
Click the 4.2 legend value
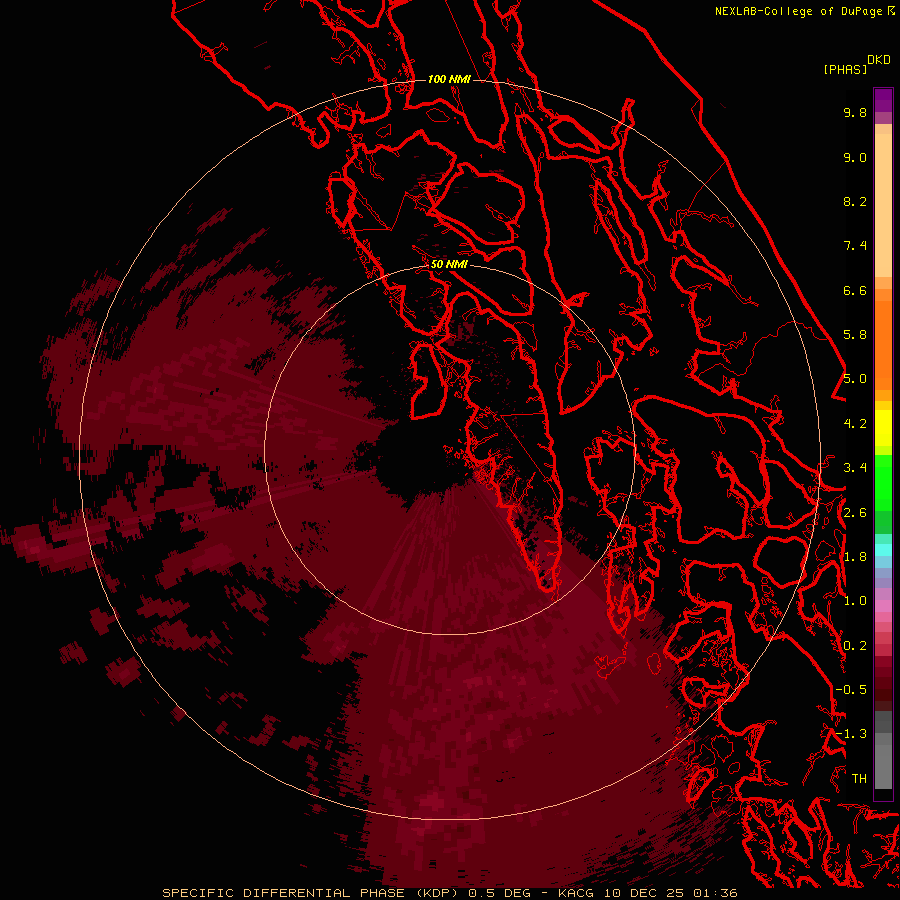(855, 424)
